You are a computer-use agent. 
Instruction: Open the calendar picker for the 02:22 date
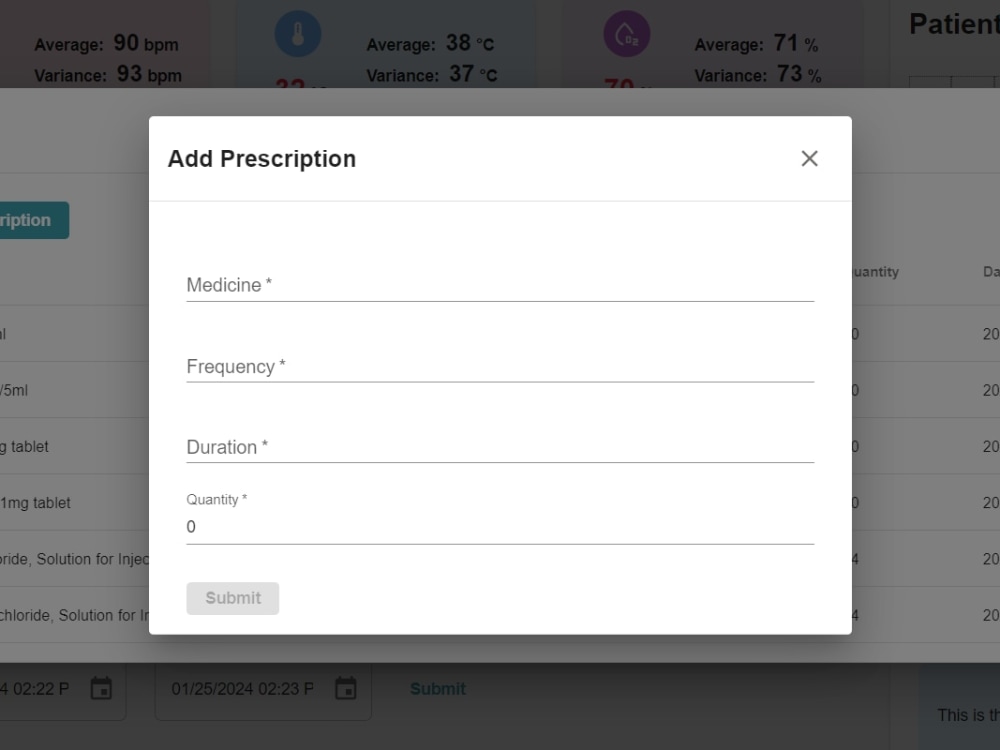pyautogui.click(x=100, y=688)
